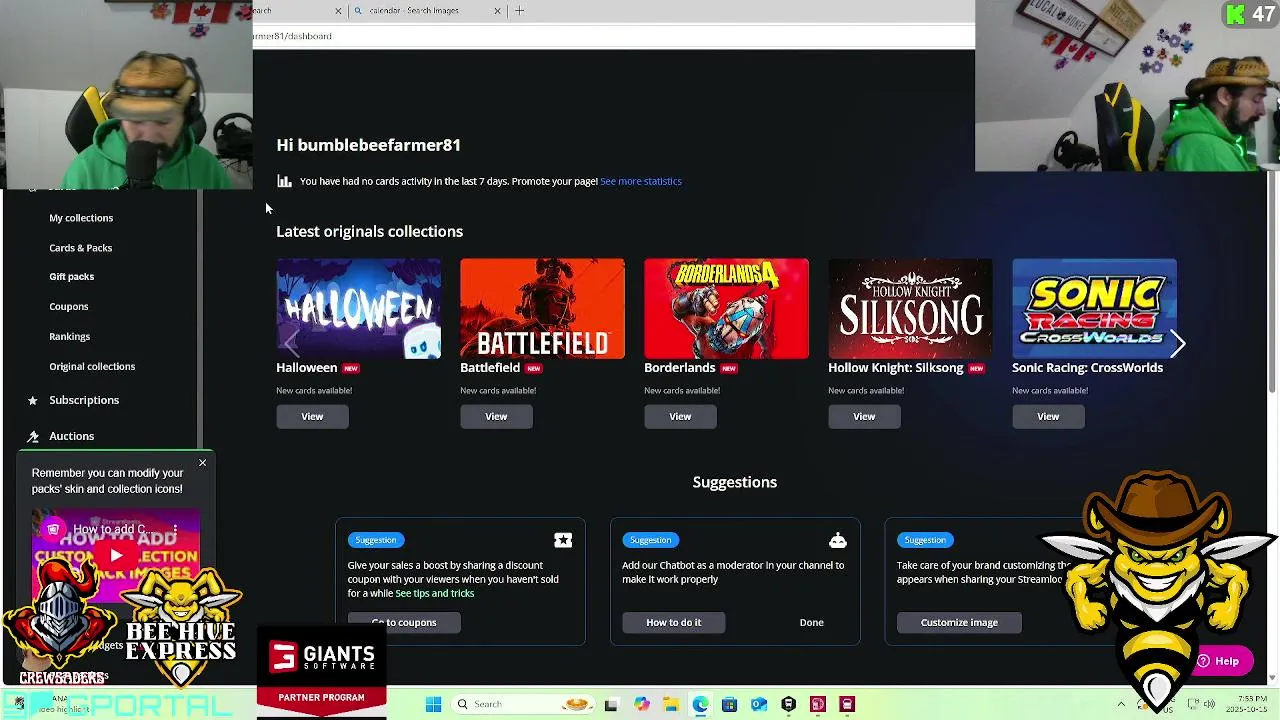Click the Customize image button
The image size is (1280, 720).
pyautogui.click(x=959, y=622)
